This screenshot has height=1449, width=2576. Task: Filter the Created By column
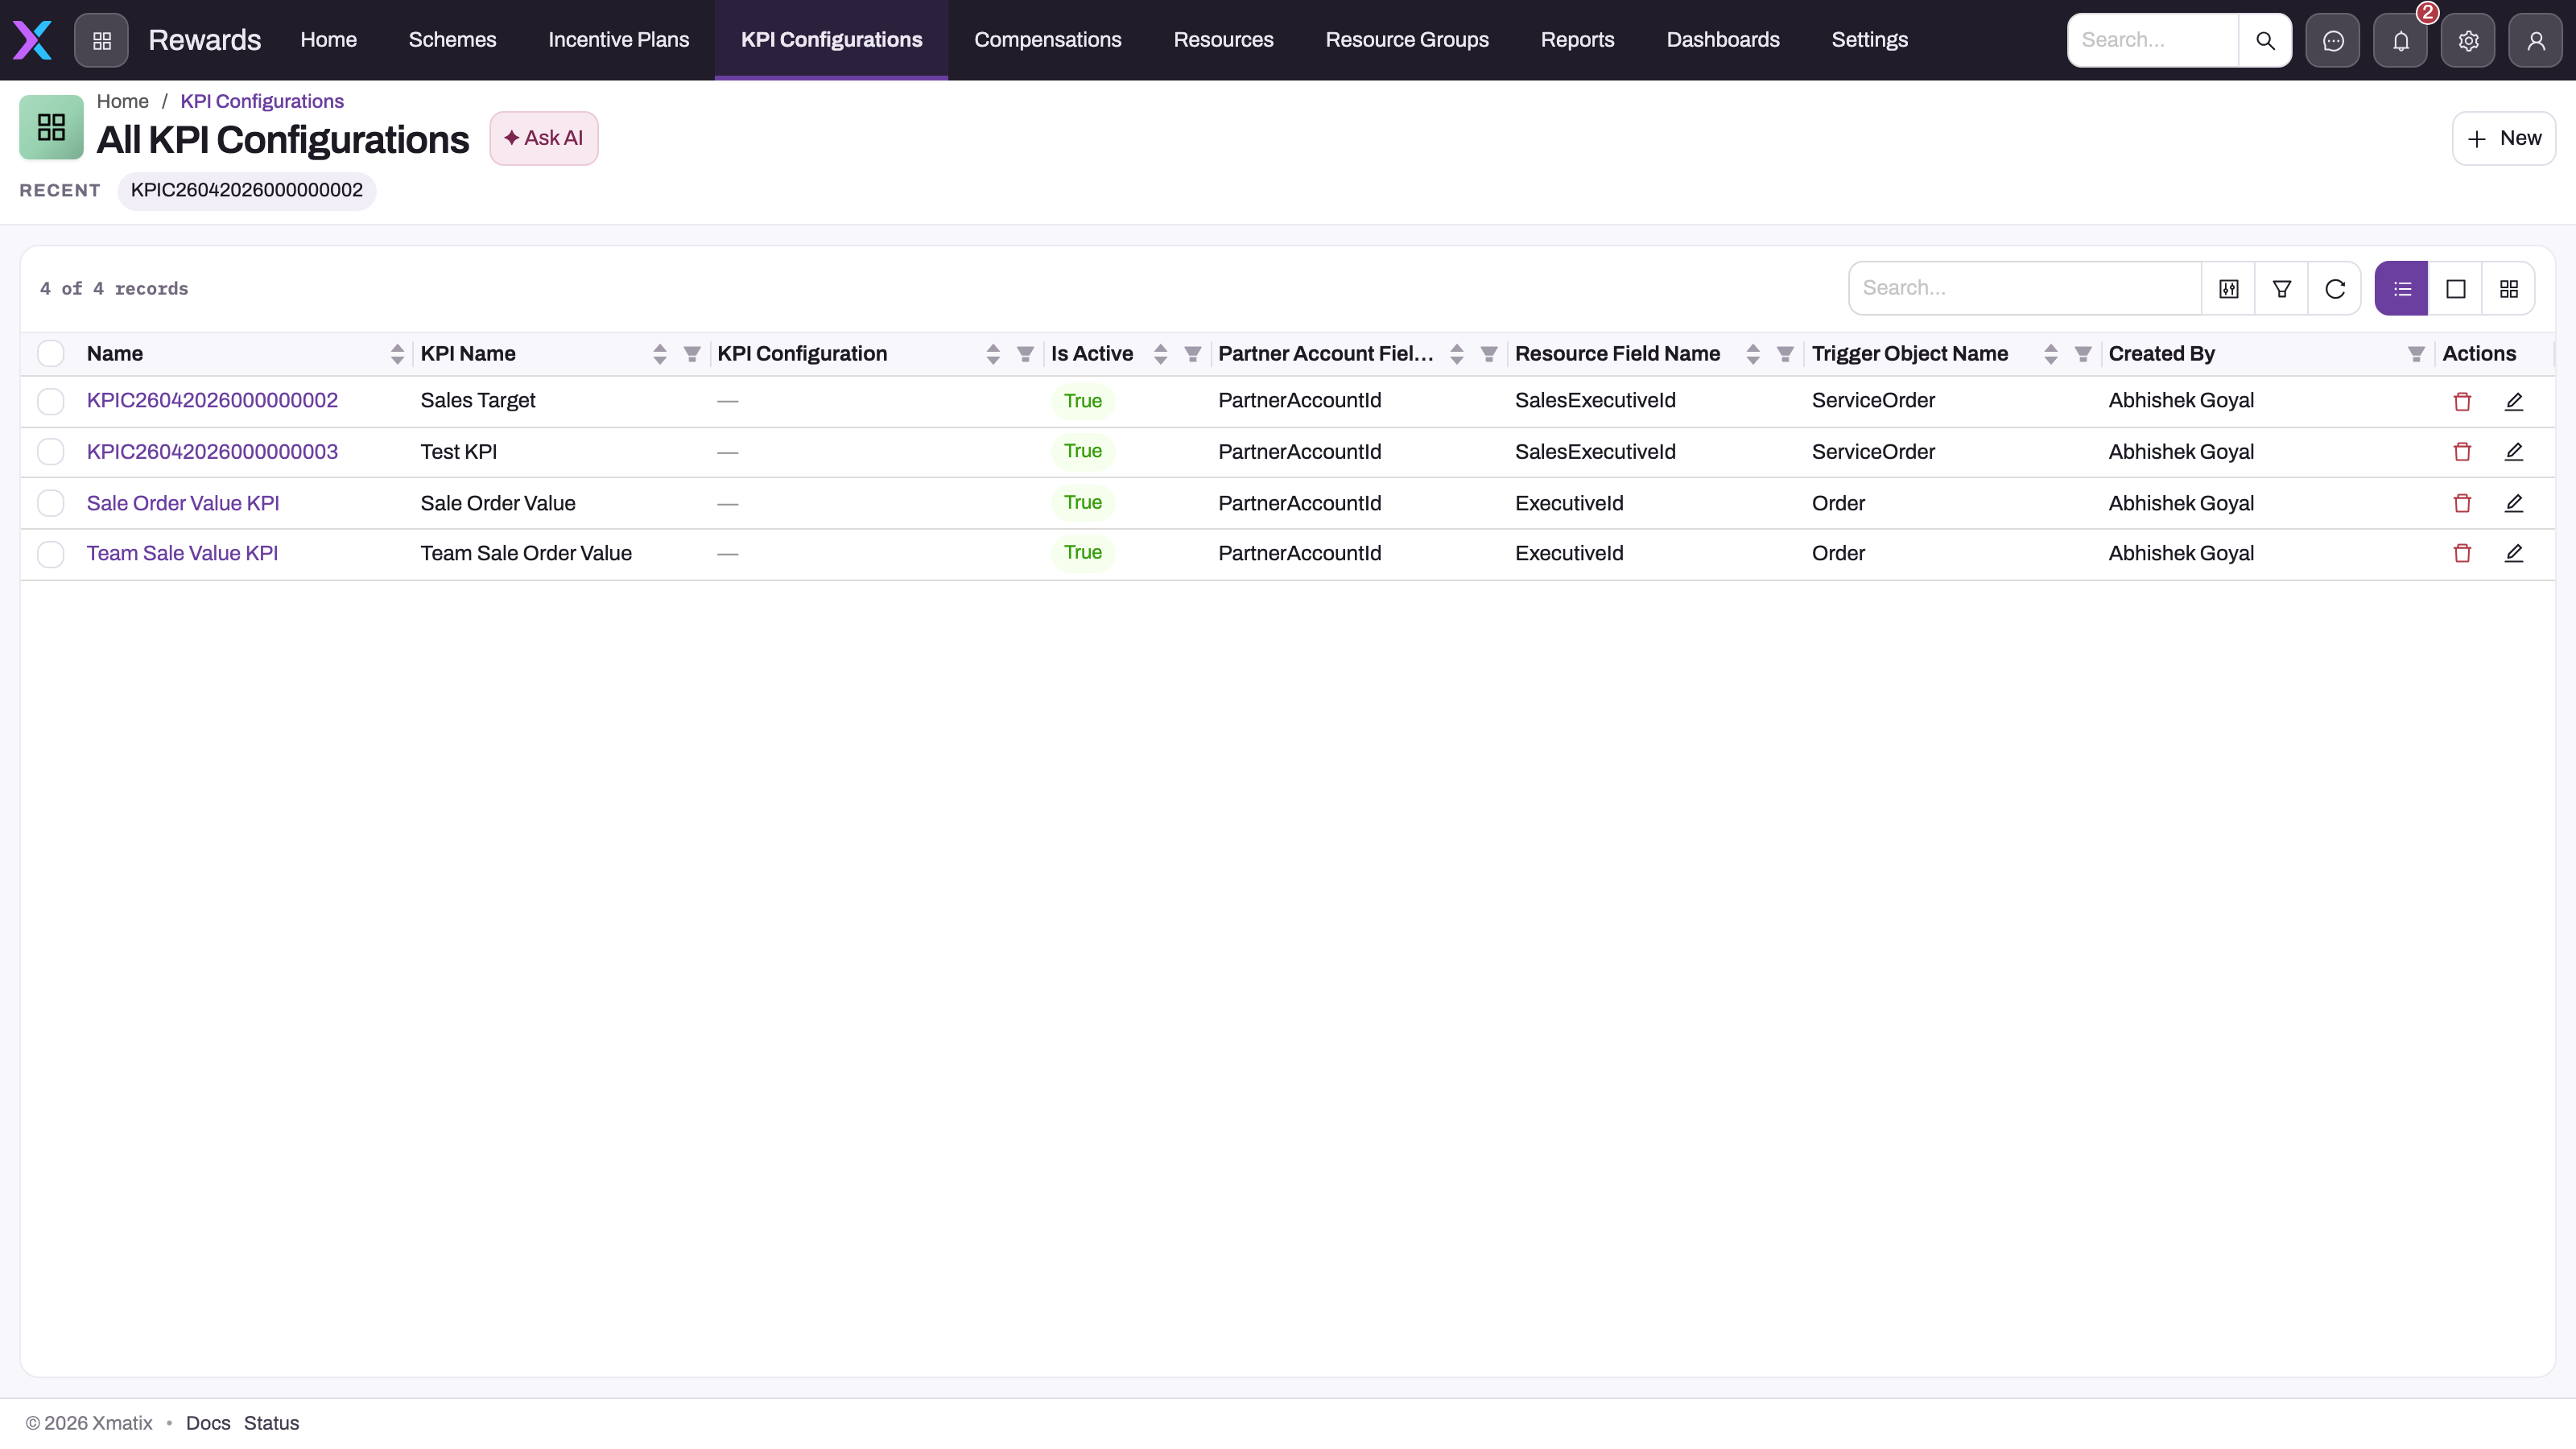(x=2416, y=354)
